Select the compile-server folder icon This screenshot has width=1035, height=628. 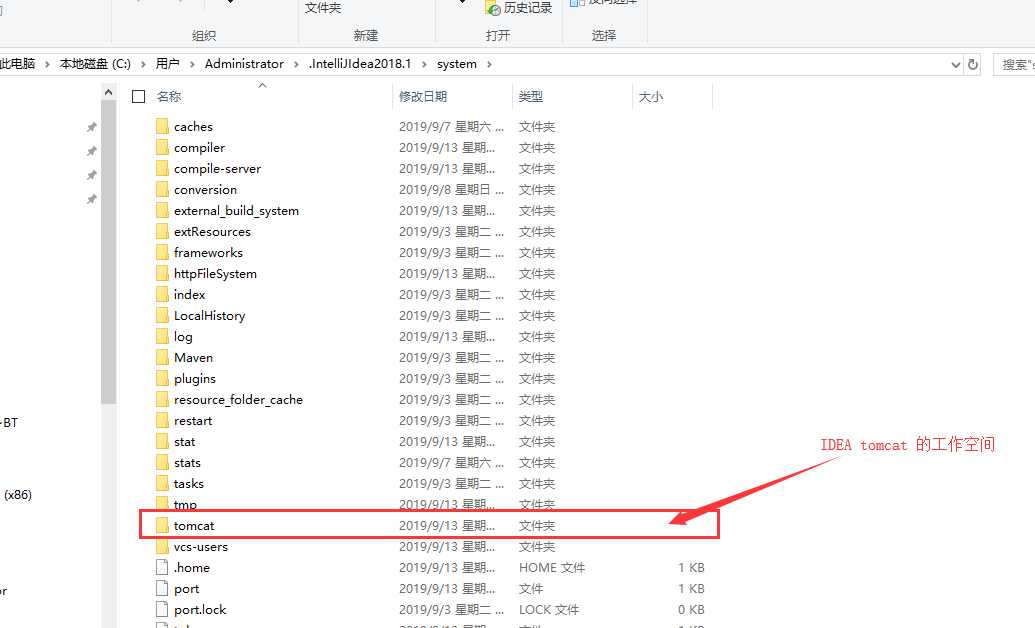point(162,168)
